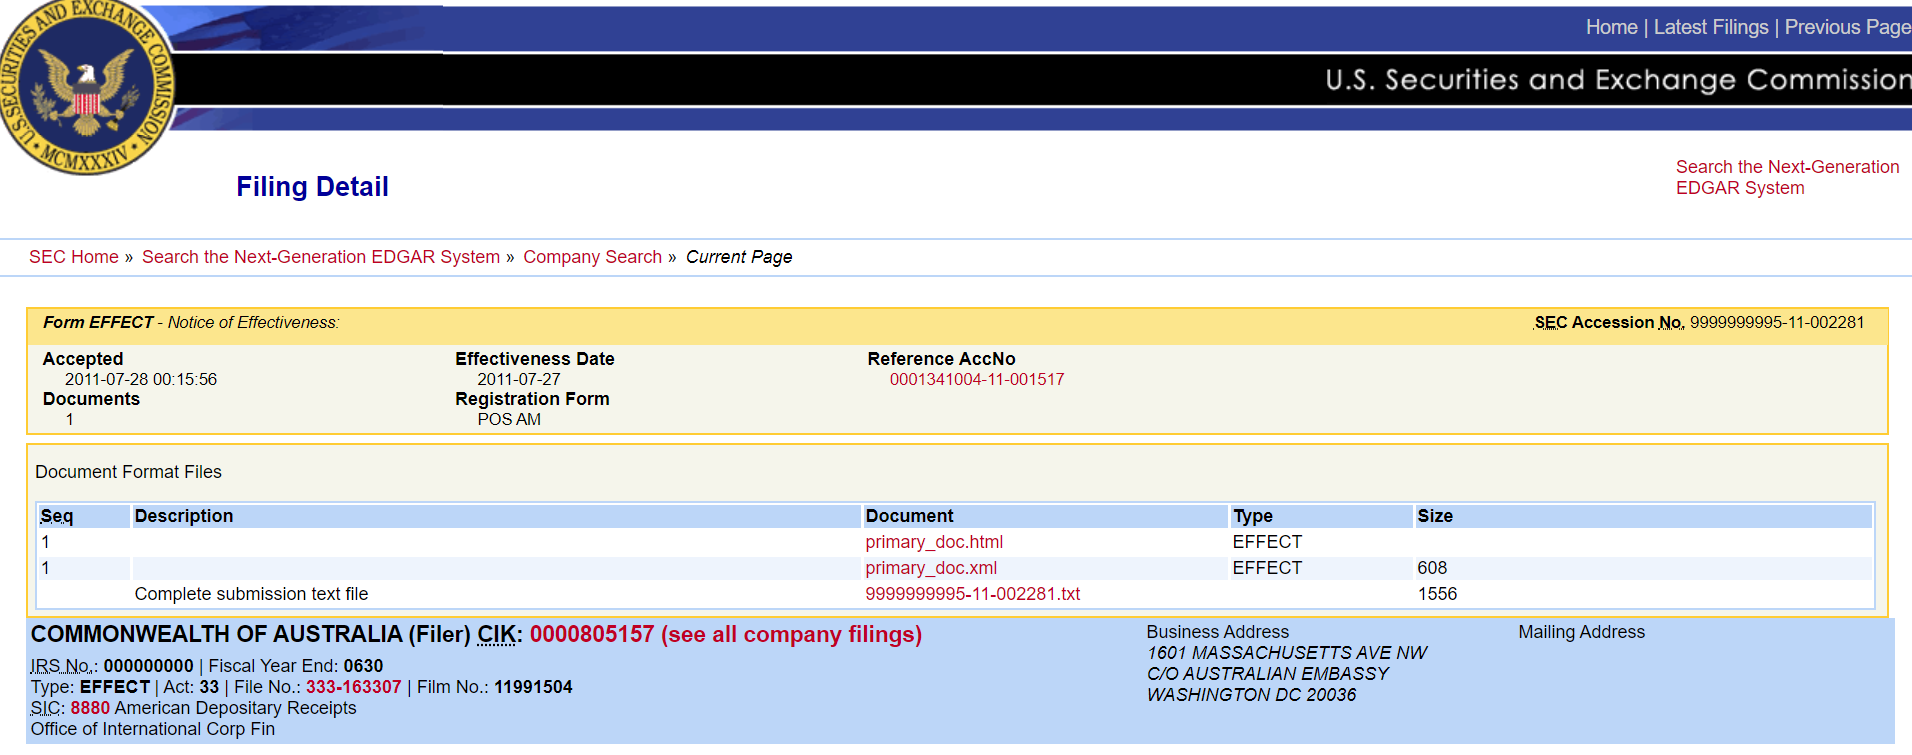The height and width of the screenshot is (755, 1912).
Task: Select SEC Accession number 9999999995-11-002281
Action: click(1777, 322)
